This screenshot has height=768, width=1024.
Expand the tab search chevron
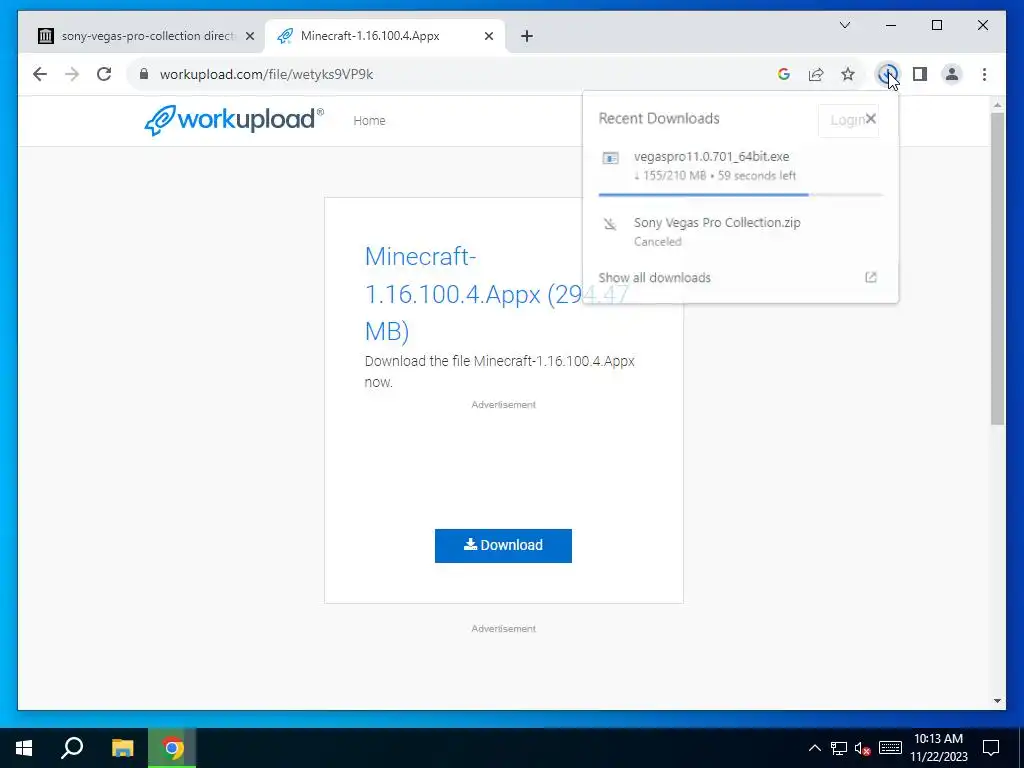[x=844, y=25]
